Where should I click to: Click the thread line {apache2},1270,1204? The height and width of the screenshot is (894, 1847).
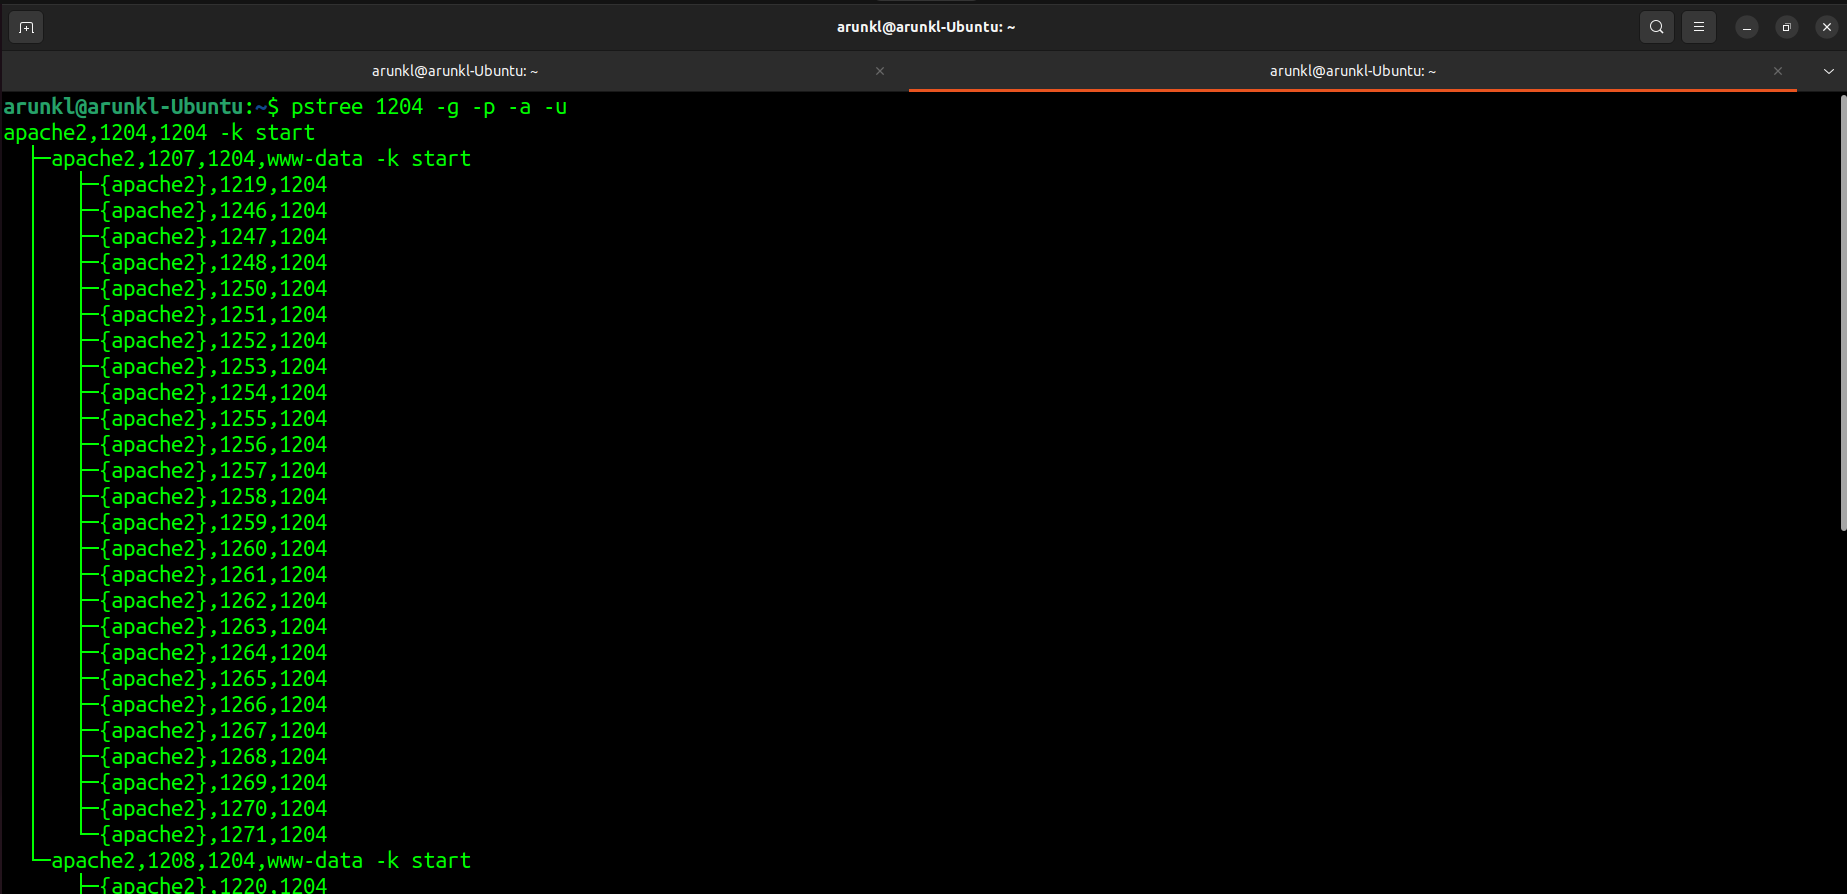tap(213, 809)
